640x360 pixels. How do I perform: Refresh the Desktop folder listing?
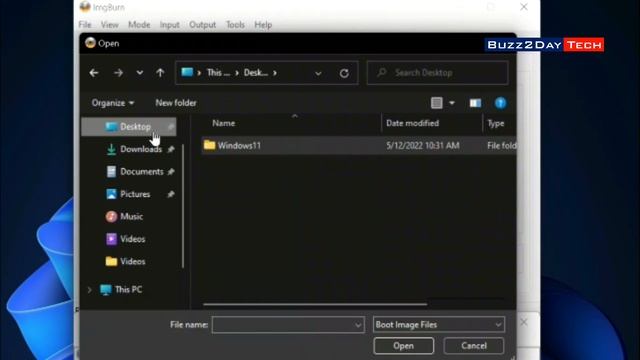[x=344, y=73]
